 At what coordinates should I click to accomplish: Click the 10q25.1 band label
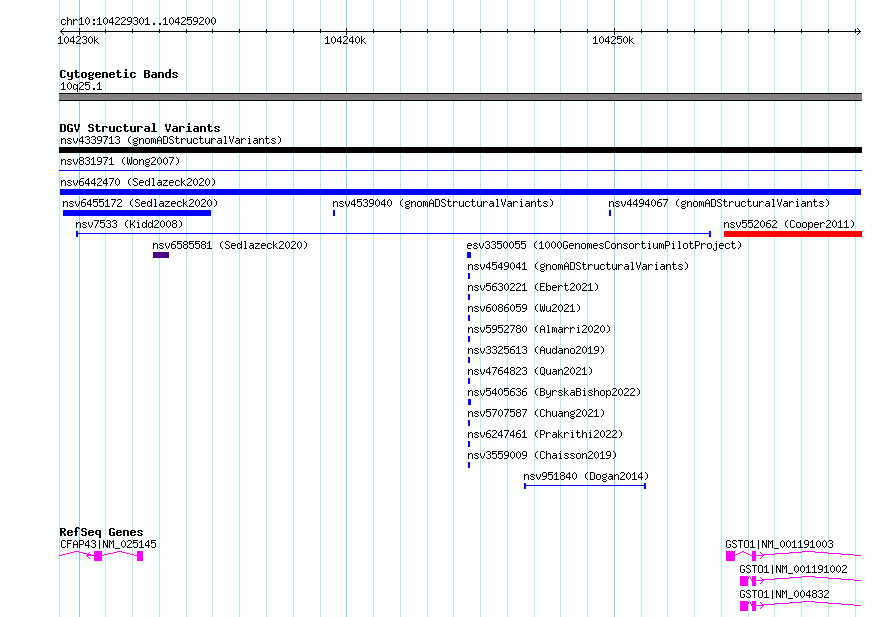pos(81,86)
